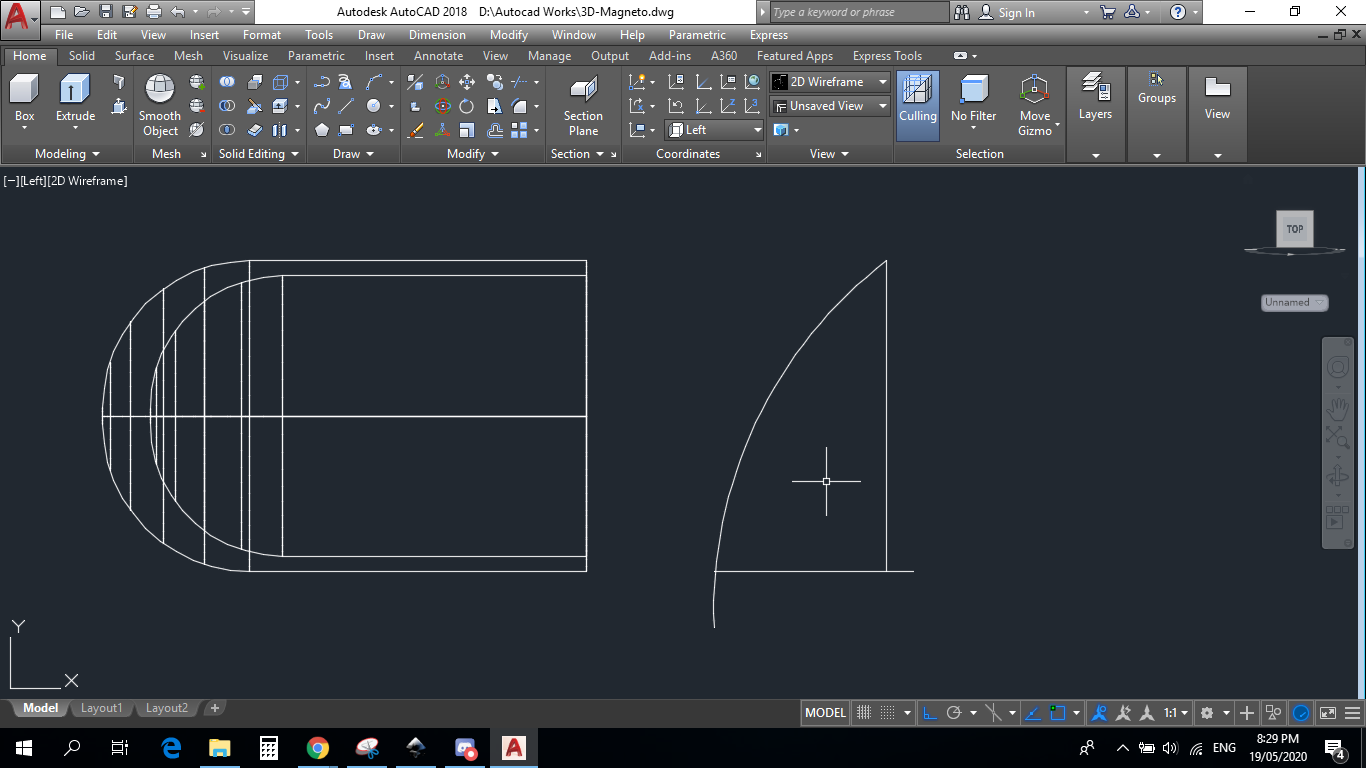Select the Line draw tool
This screenshot has width=1366, height=768.
[346, 106]
